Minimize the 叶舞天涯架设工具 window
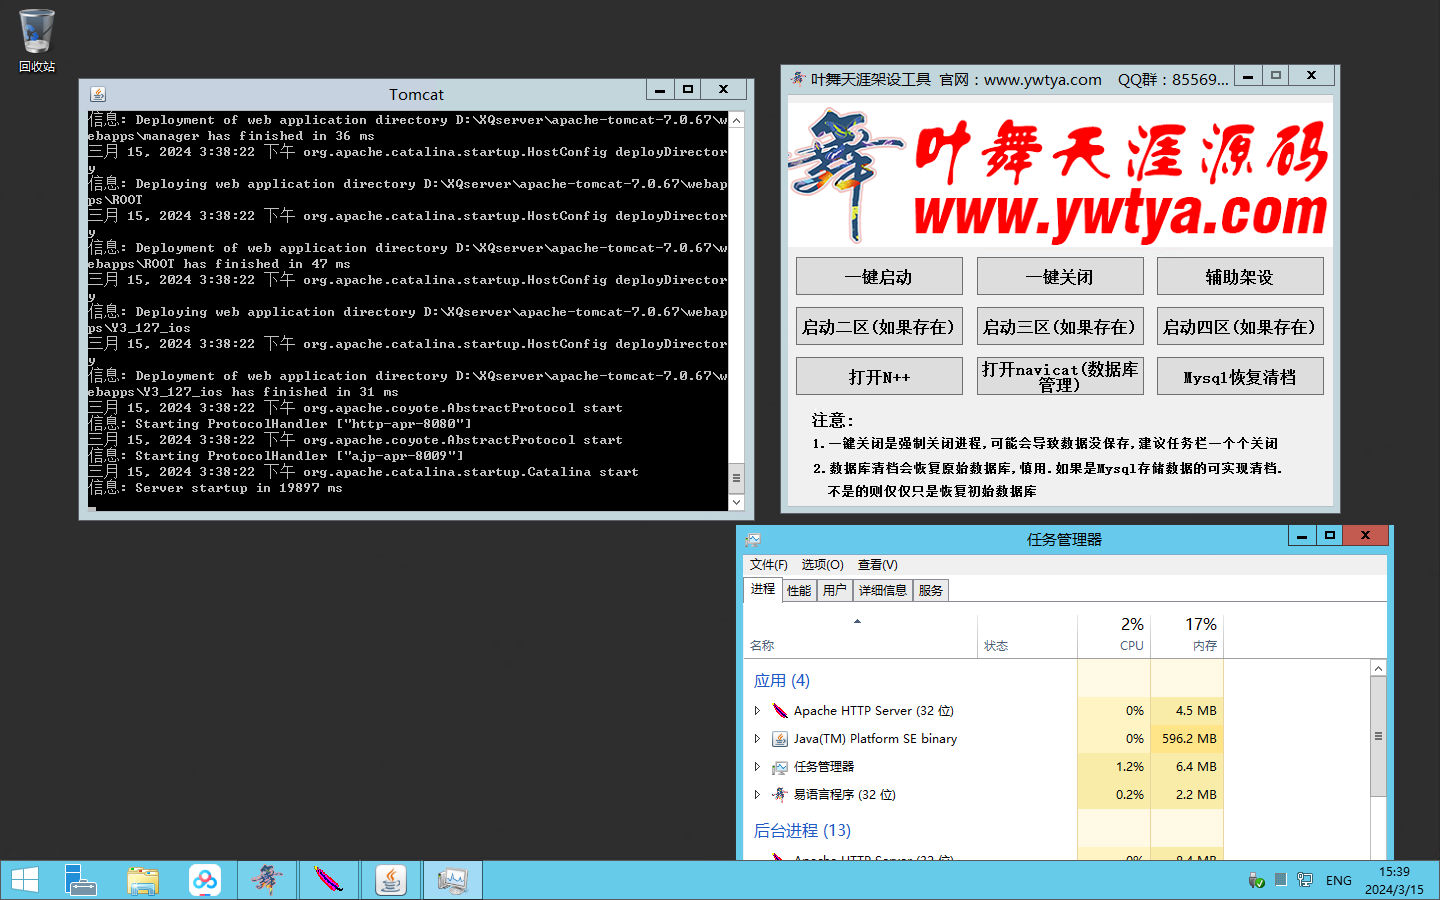Screen dimensions: 1440x900 click(1248, 76)
